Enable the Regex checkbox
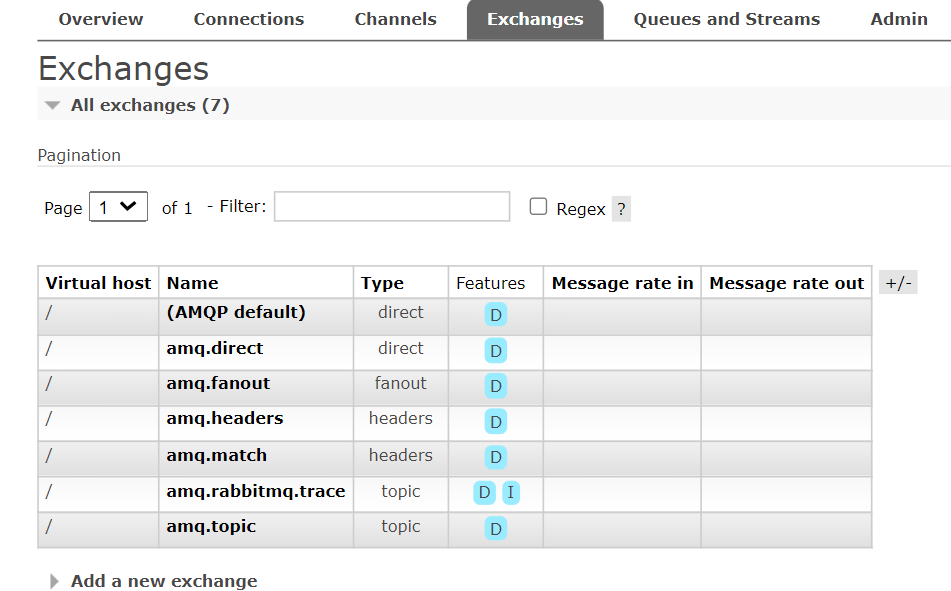Viewport: 951px width, 591px height. pyautogui.click(x=538, y=206)
